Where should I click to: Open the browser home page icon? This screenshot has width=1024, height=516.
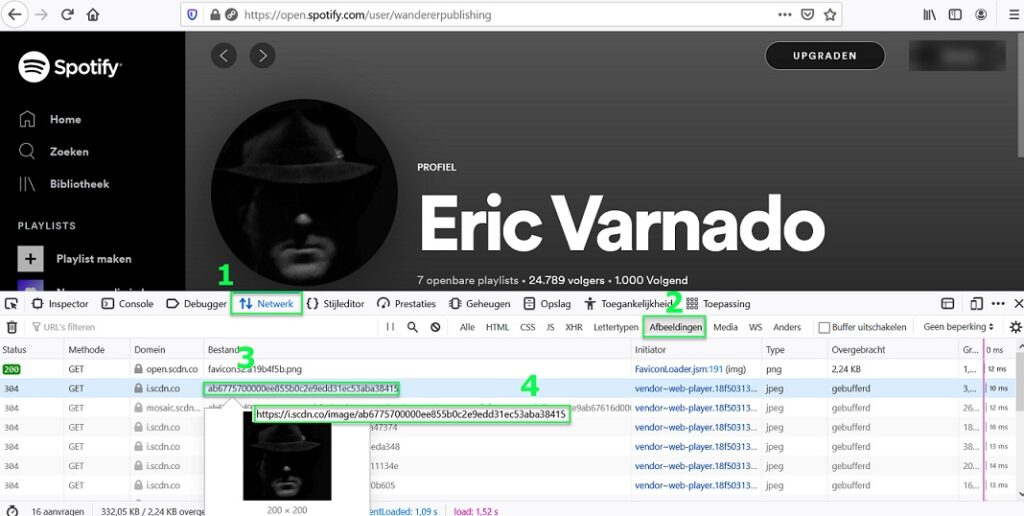click(x=93, y=14)
